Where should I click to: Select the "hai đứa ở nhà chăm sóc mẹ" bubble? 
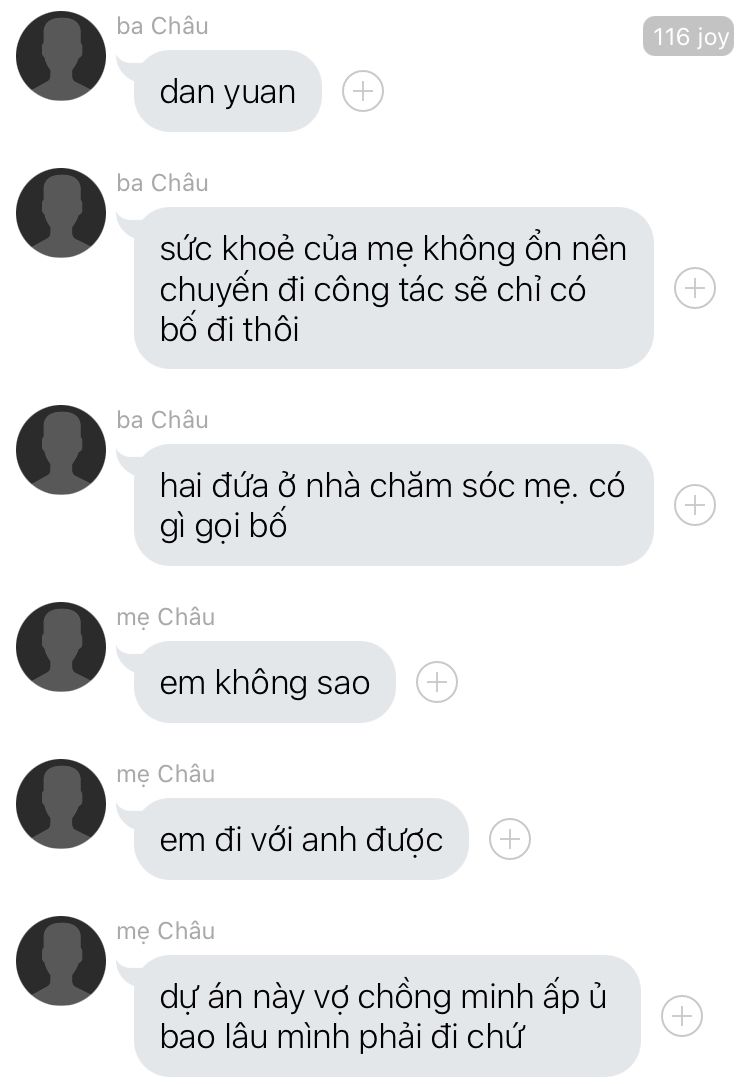pyautogui.click(x=393, y=505)
